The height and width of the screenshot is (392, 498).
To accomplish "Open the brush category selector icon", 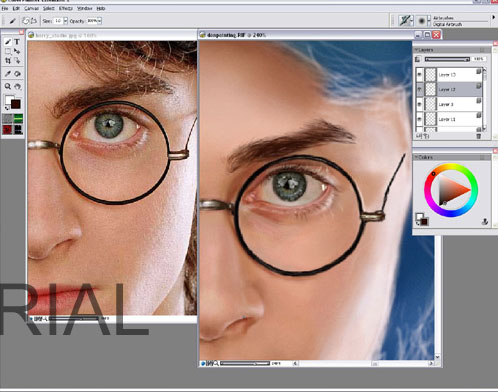I will coord(405,21).
